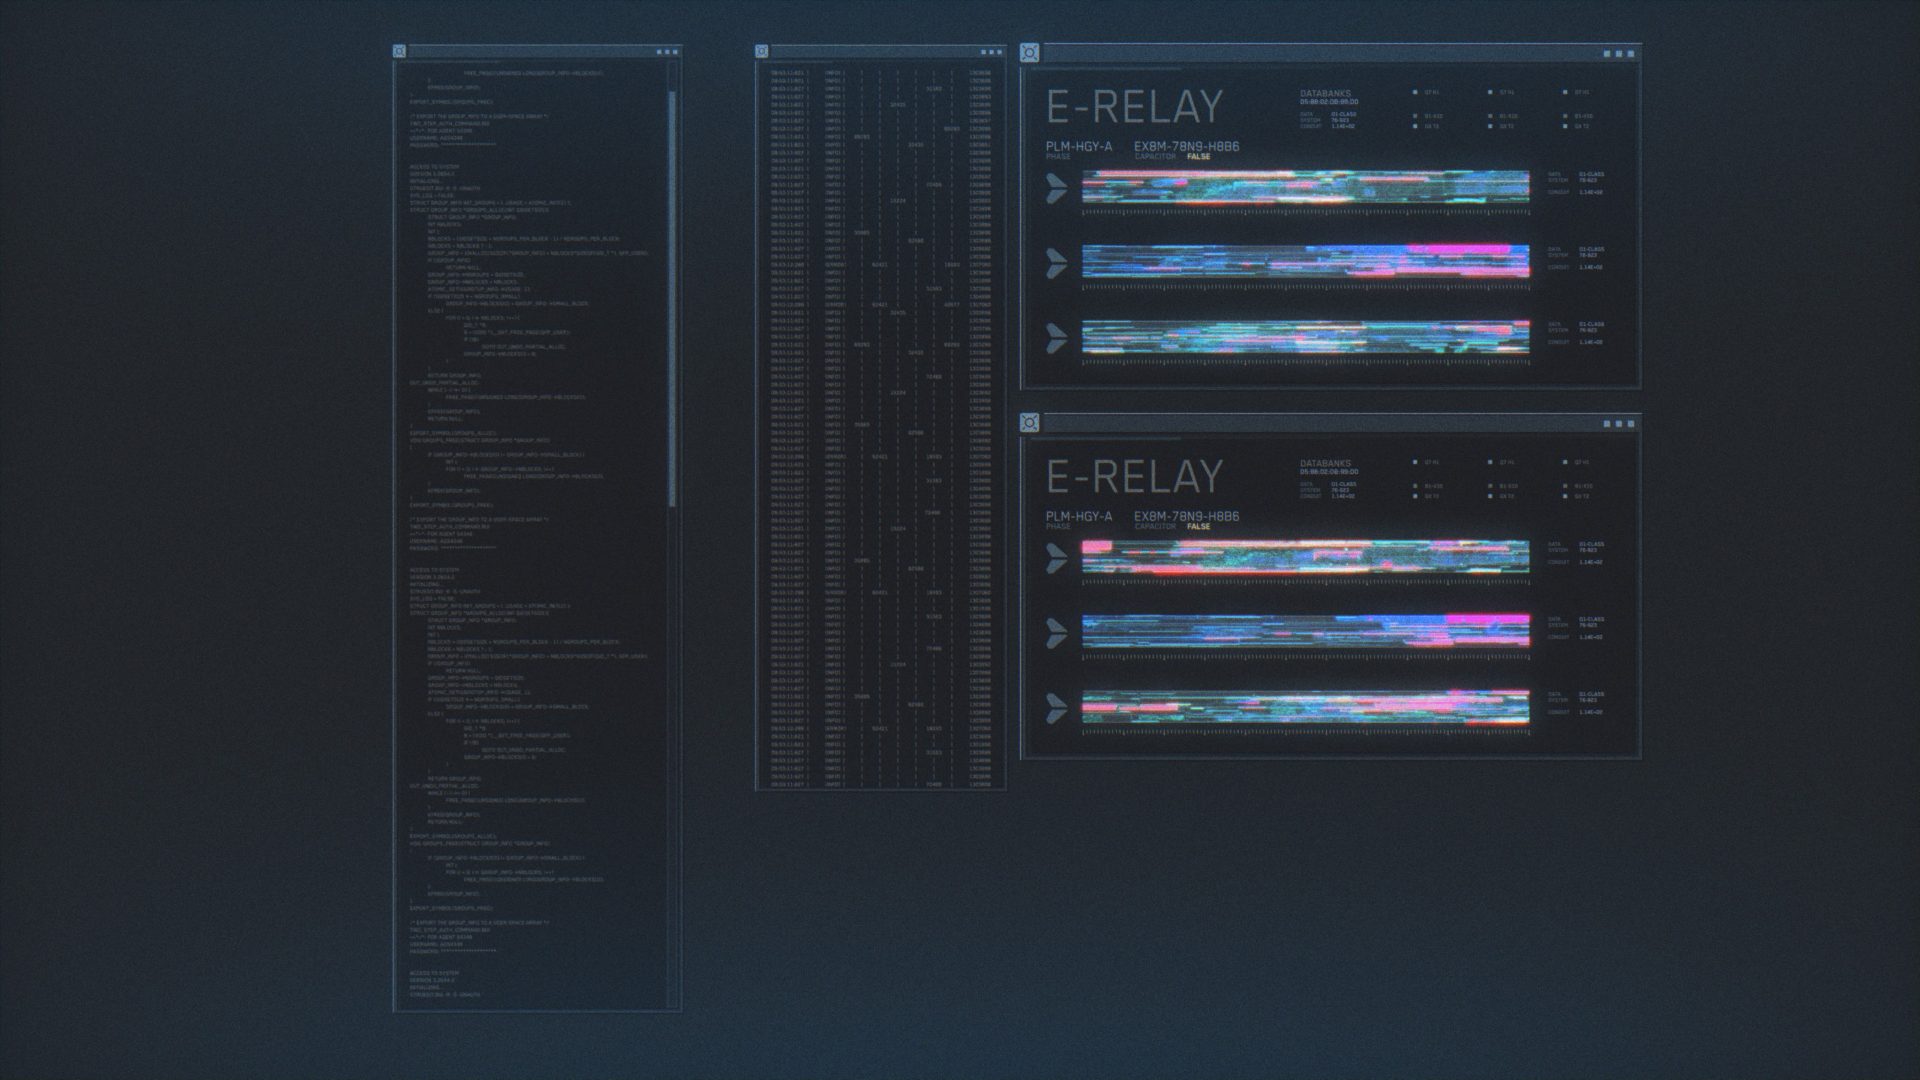Toggle the first top-row databank indicator in upper E-RELAY
The height and width of the screenshot is (1080, 1920).
pos(1415,92)
